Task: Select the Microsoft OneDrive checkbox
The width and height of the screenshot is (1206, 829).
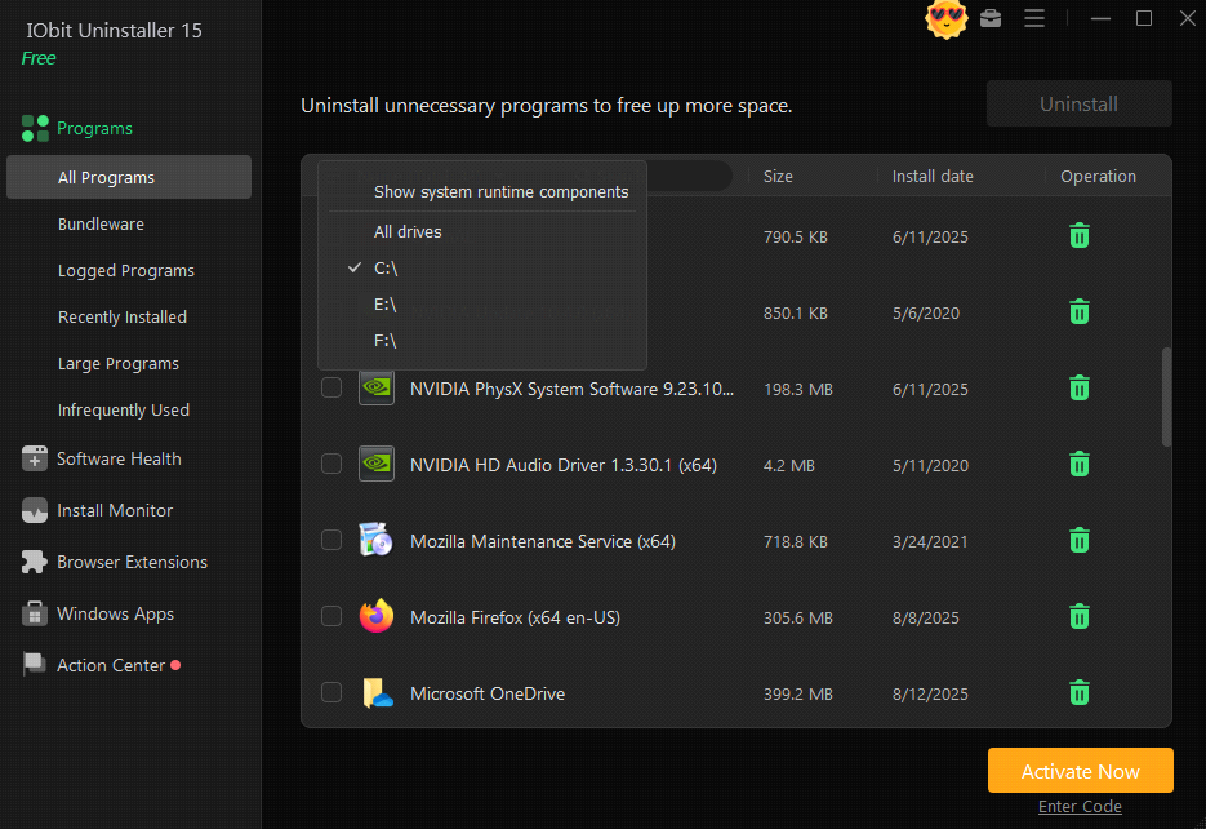Action: pyautogui.click(x=331, y=693)
